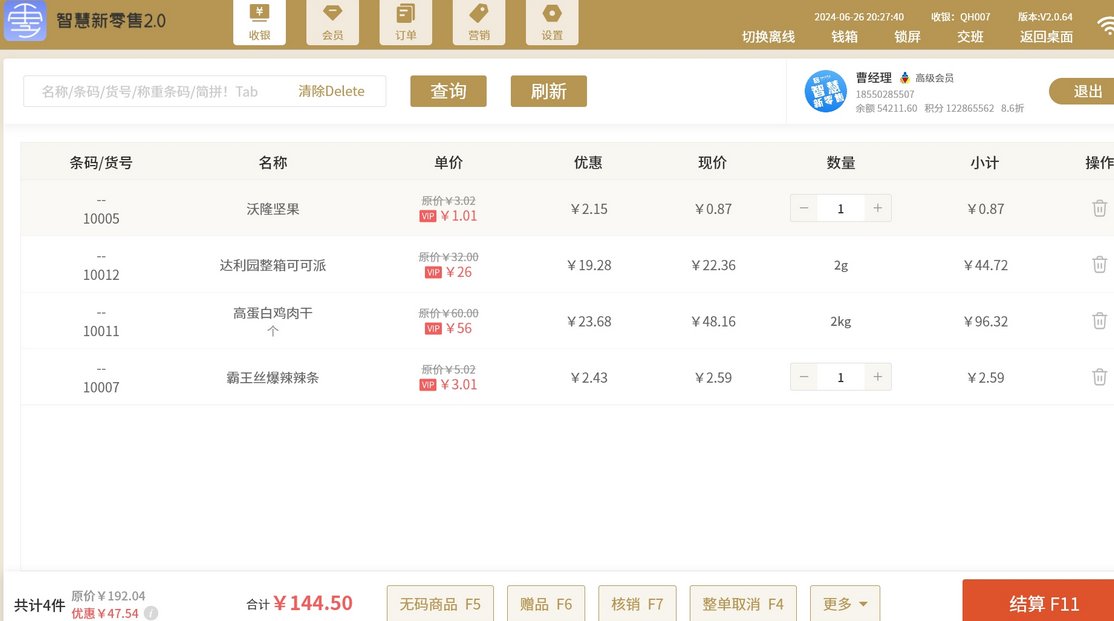Collapse arrow under 高蛋白鸡肉干
1114x621 pixels.
click(x=273, y=331)
